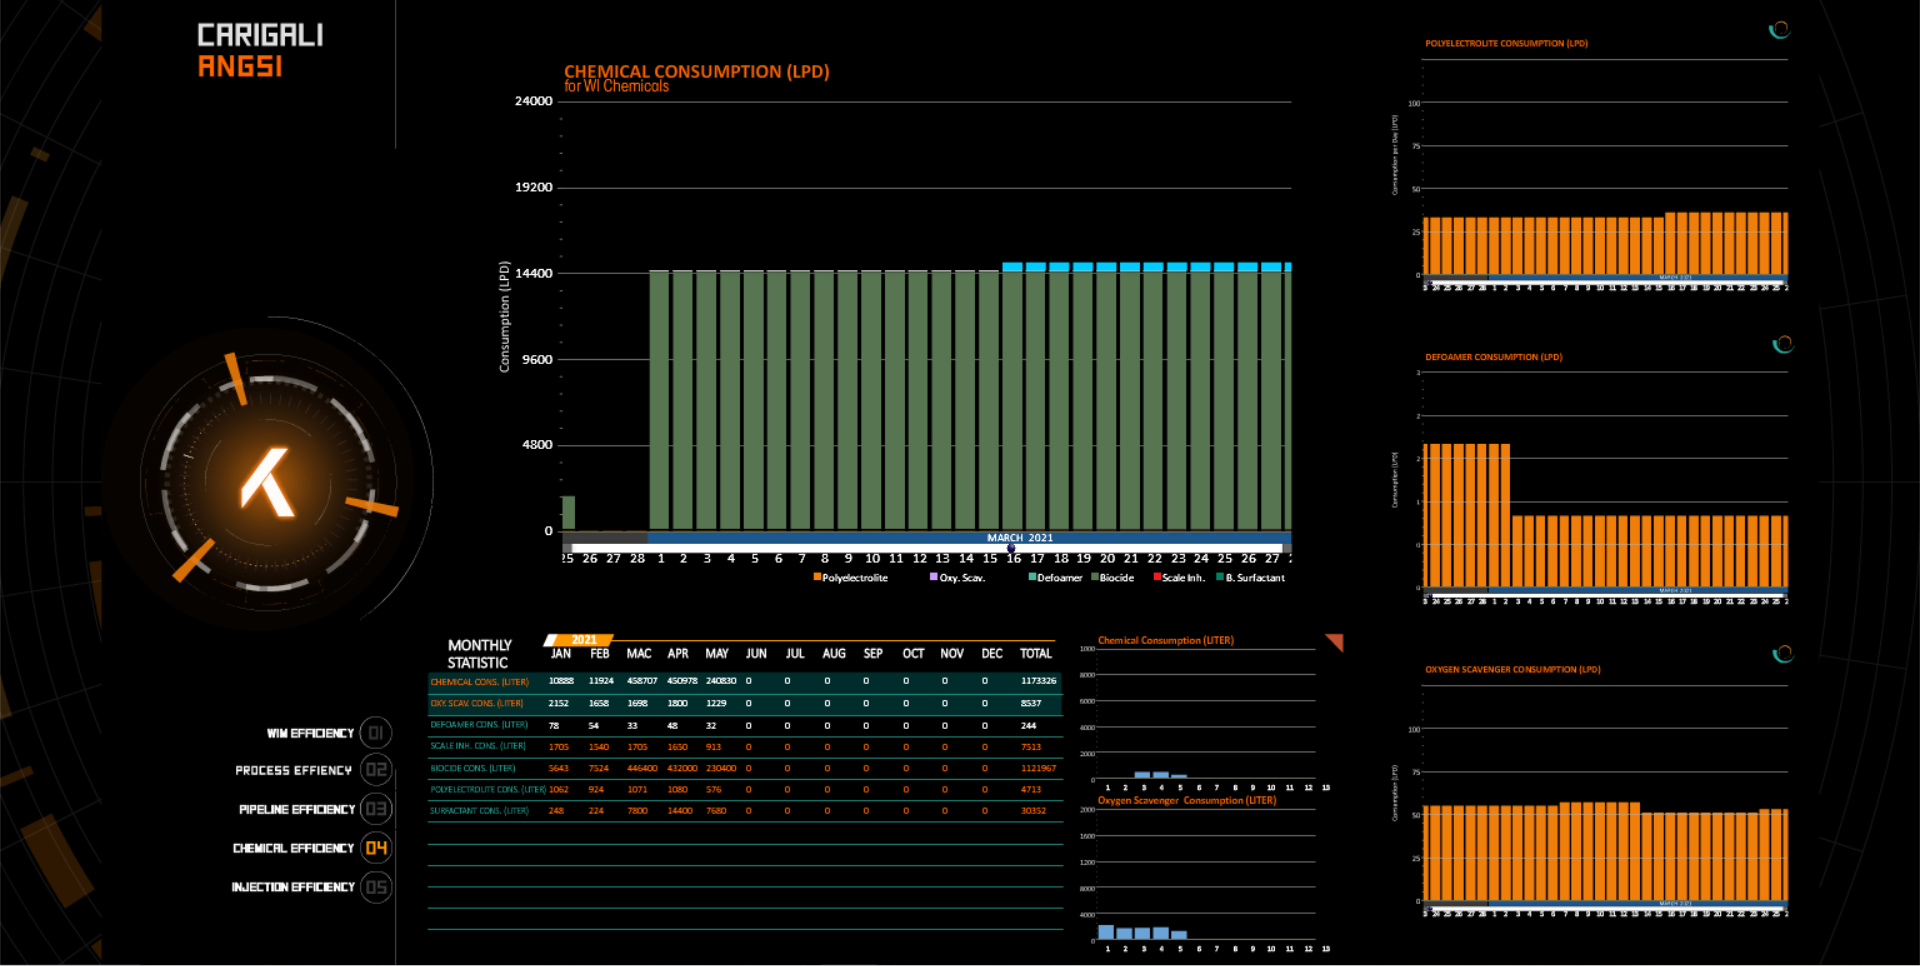This screenshot has width=1920, height=966.
Task: Click refresh icon above Oxygen Scavenger chart
Action: (1782, 654)
